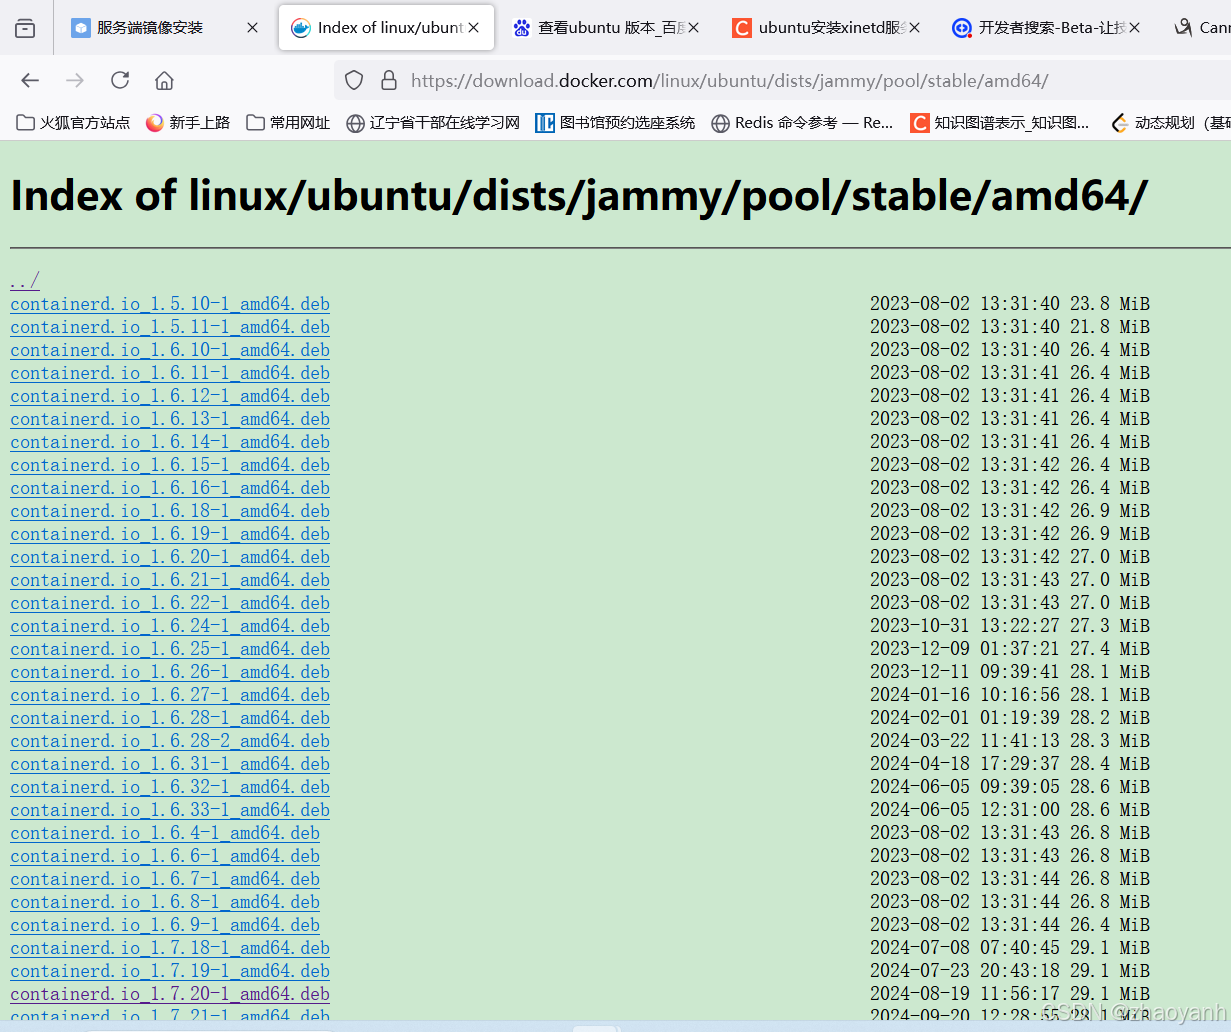The width and height of the screenshot is (1231, 1032).
Task: Click the back navigation arrow
Action: [x=29, y=80]
